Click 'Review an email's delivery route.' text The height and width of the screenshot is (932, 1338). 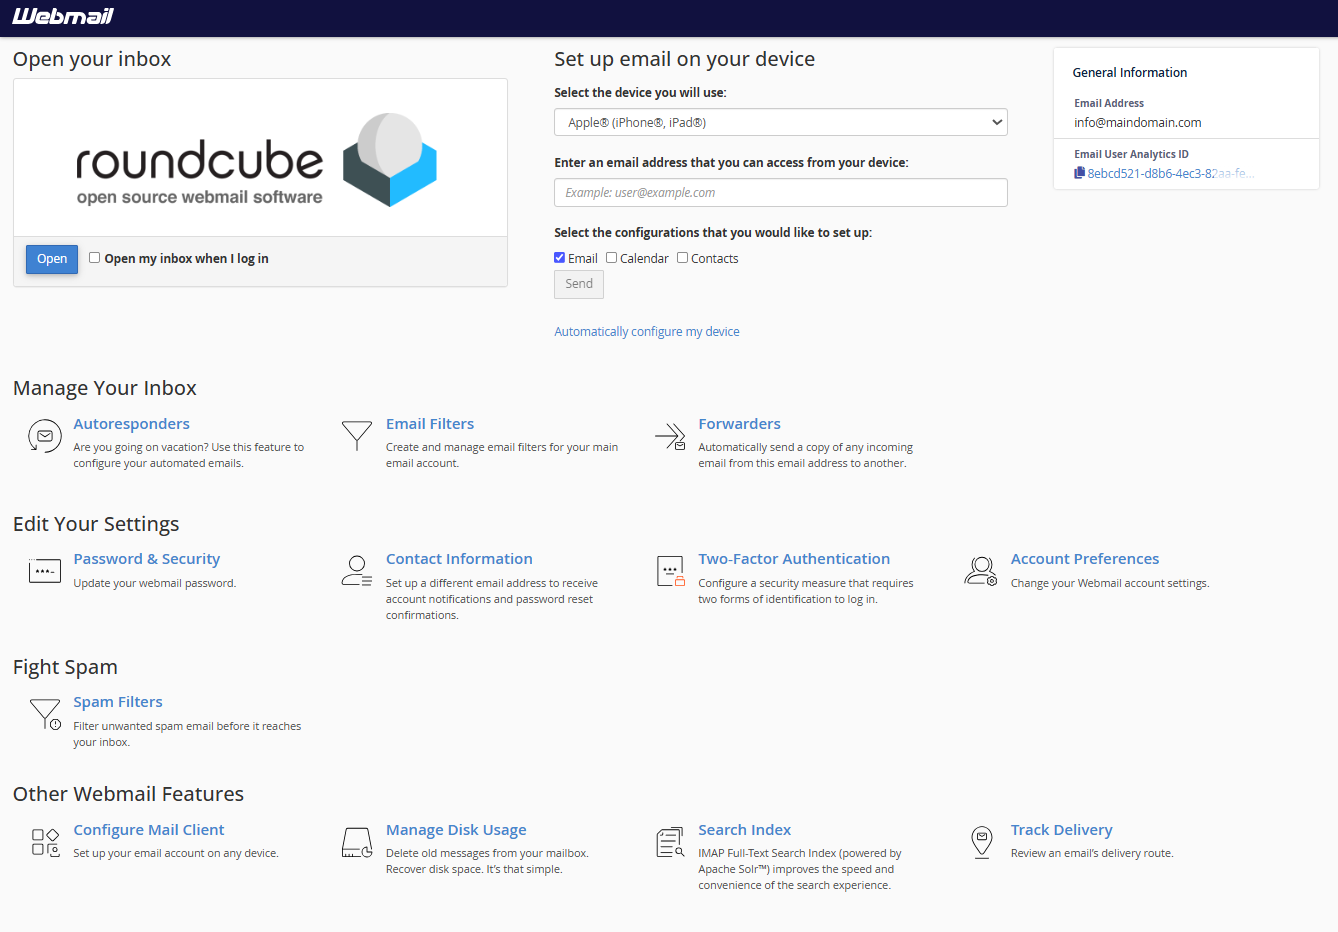[1092, 853]
